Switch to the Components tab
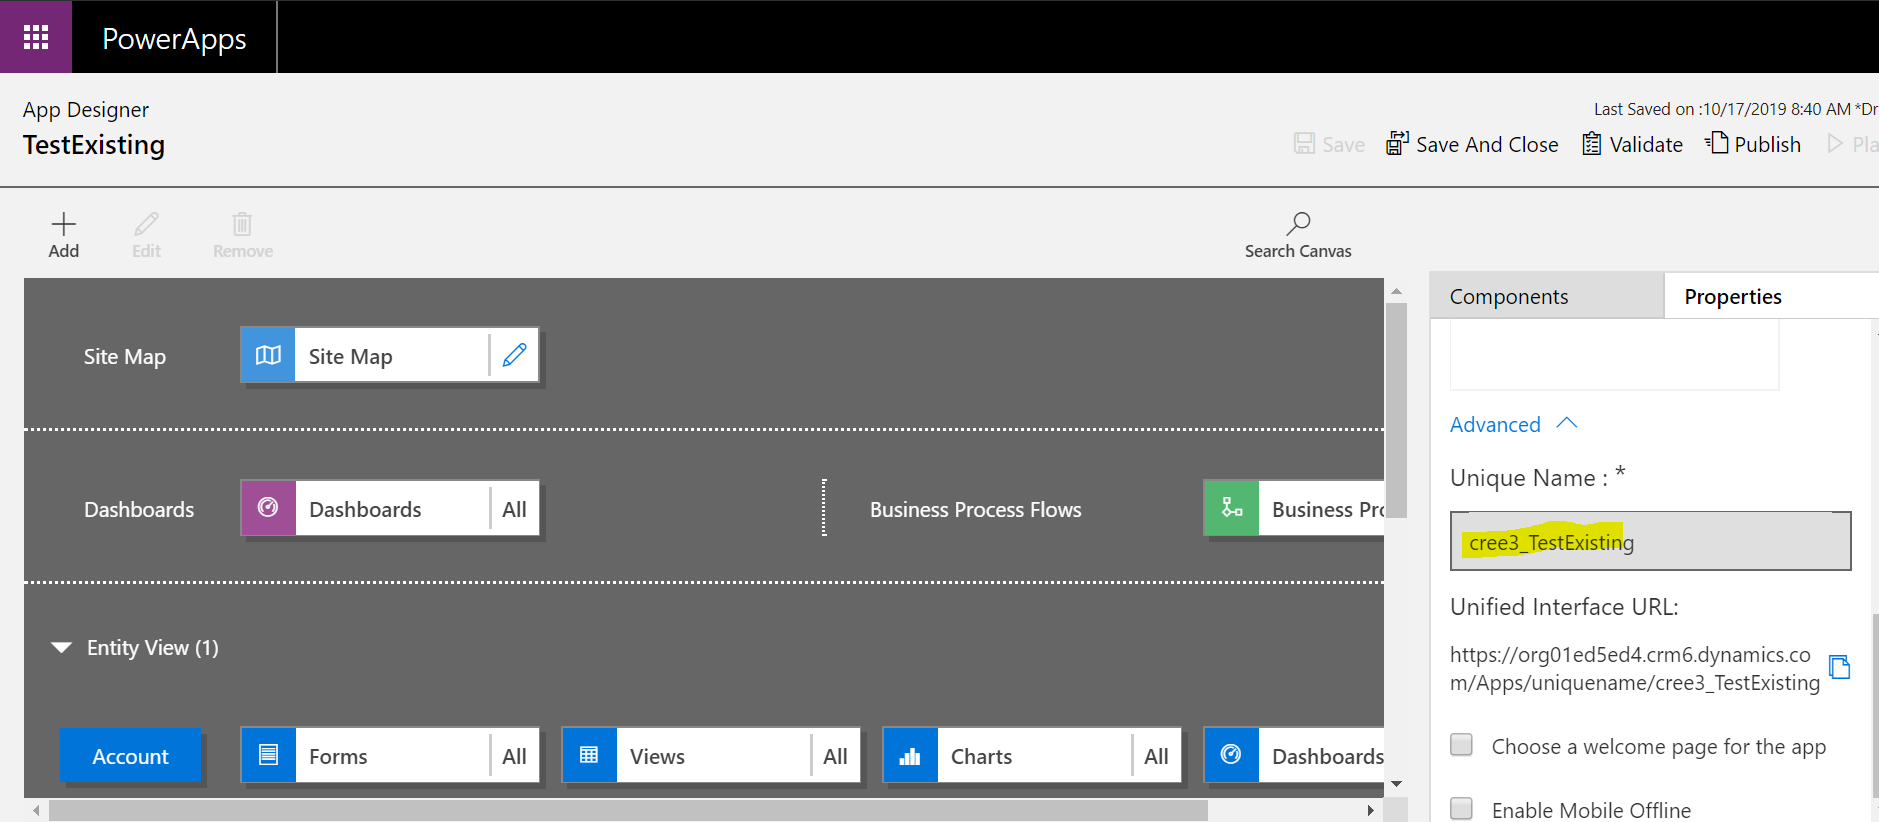 (x=1508, y=297)
